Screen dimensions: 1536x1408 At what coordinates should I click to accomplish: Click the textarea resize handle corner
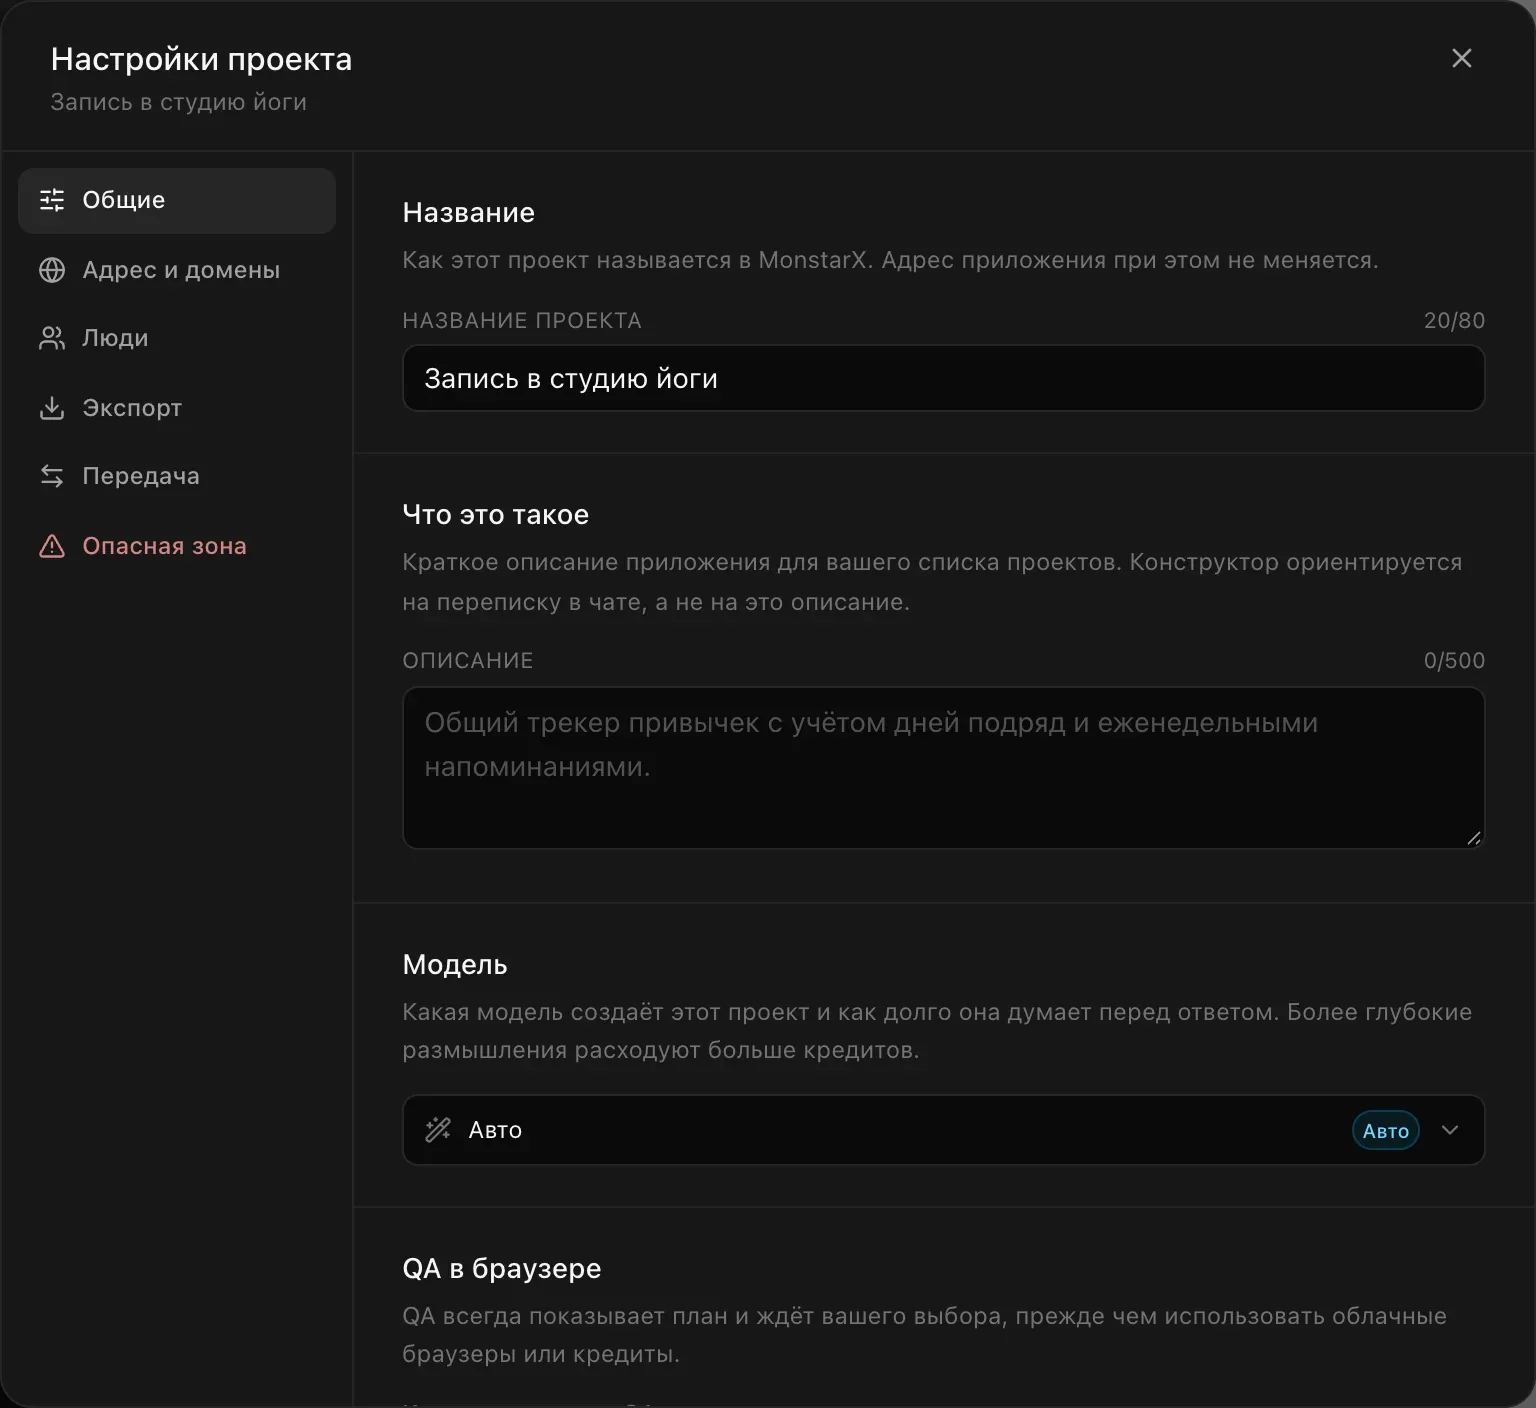click(x=1473, y=838)
